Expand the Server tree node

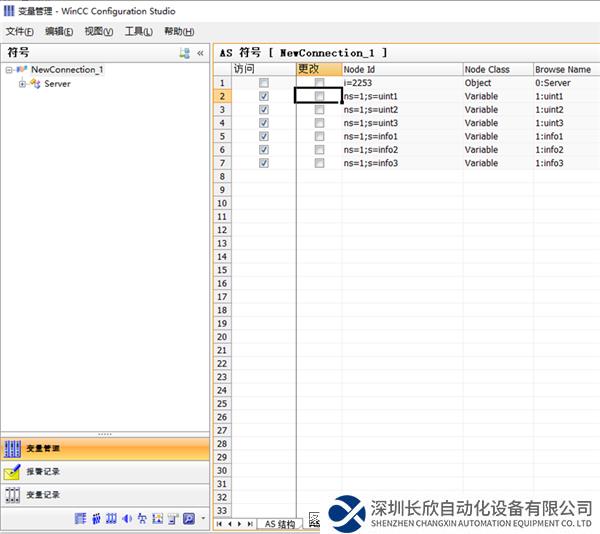[x=22, y=84]
